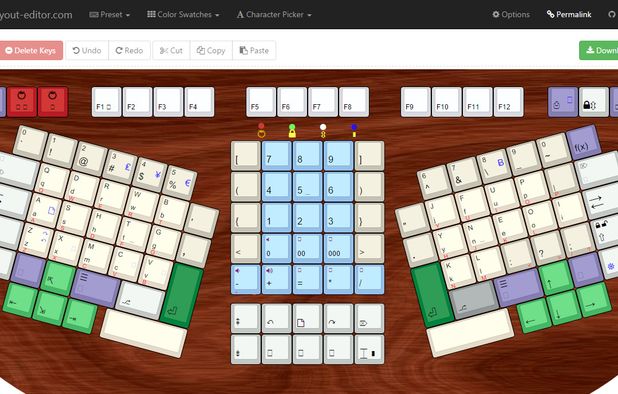Select the green up-arrow key
The height and width of the screenshot is (394, 618).
click(x=555, y=277)
